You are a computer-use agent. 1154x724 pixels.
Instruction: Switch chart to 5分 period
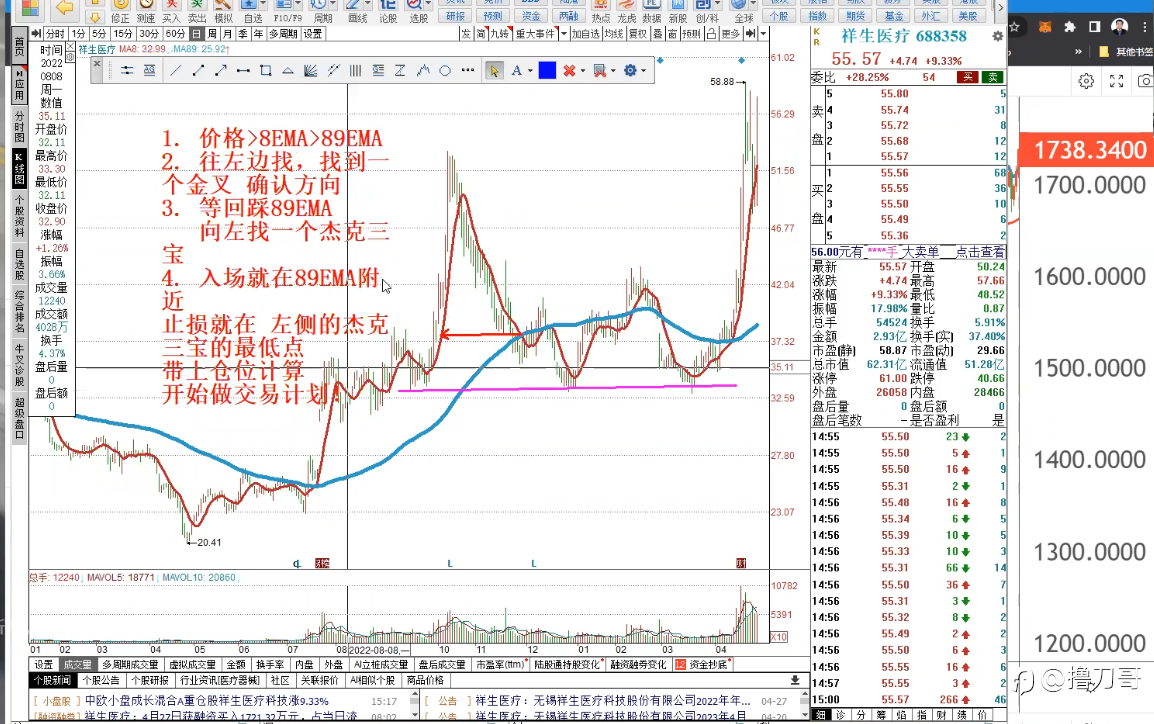tap(99, 34)
